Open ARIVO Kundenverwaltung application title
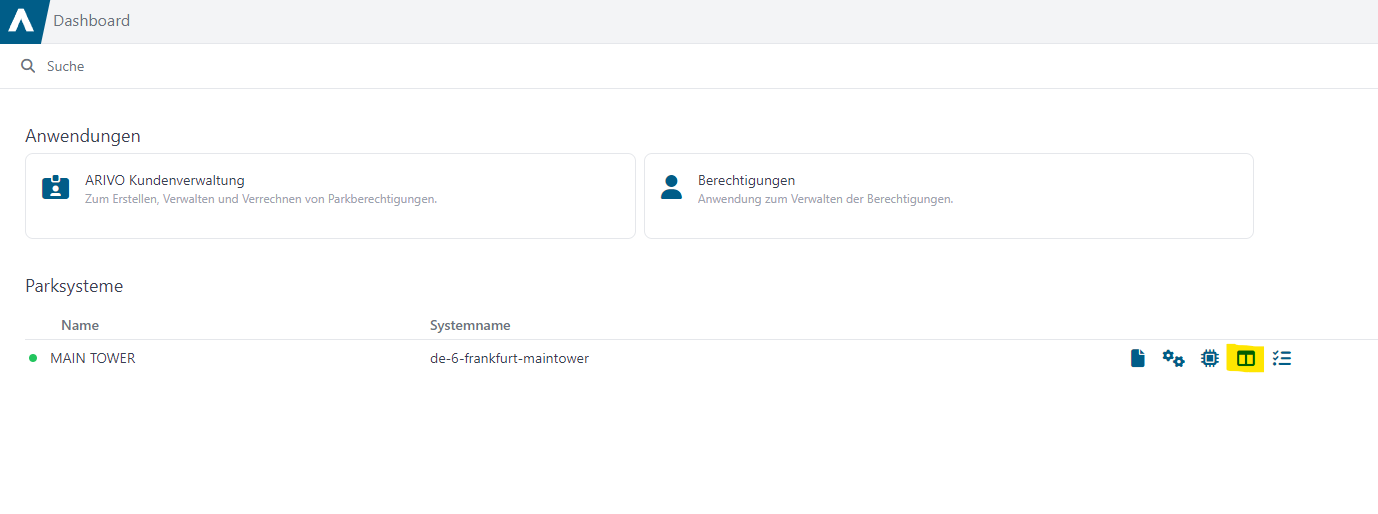Screen dimensions: 1378x514 click(x=165, y=181)
